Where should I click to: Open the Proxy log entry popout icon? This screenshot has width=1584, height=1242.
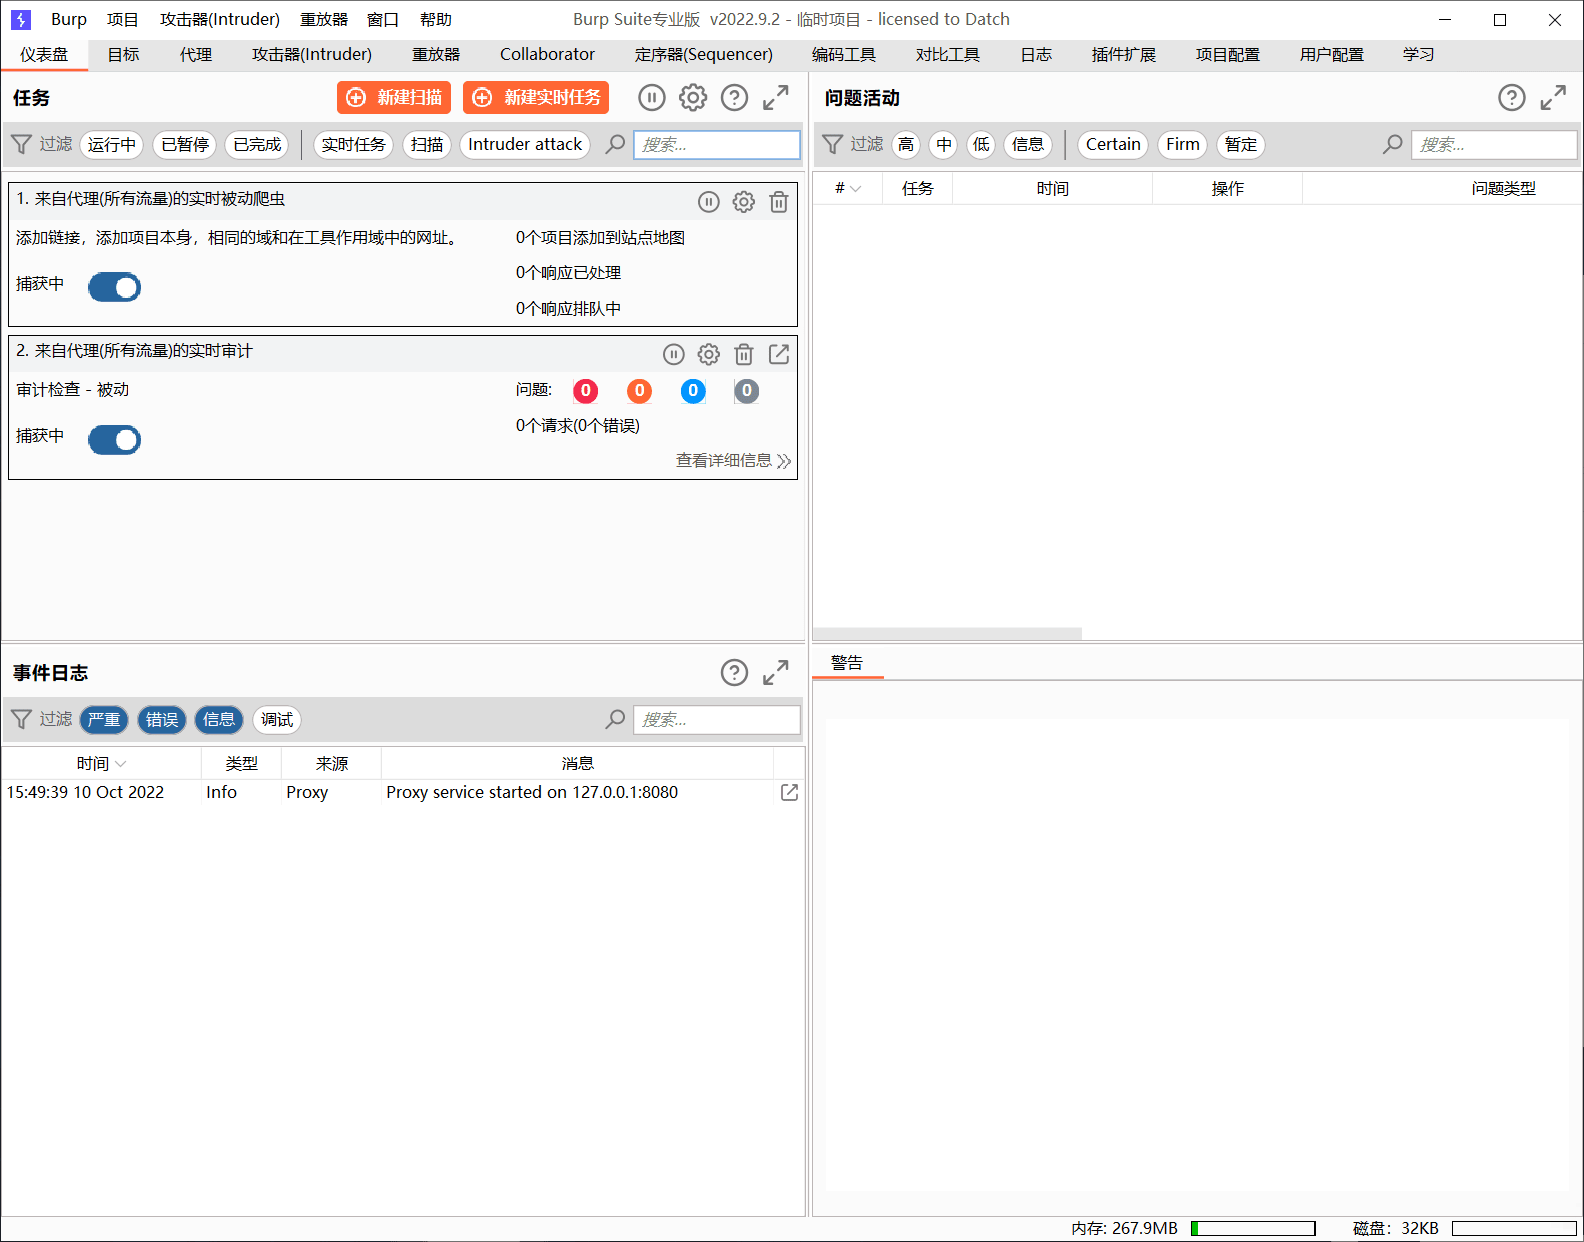click(x=789, y=792)
